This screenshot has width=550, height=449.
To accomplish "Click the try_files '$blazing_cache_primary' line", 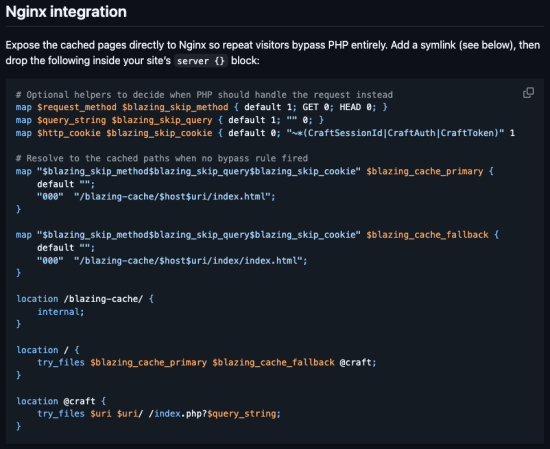I will [207, 362].
